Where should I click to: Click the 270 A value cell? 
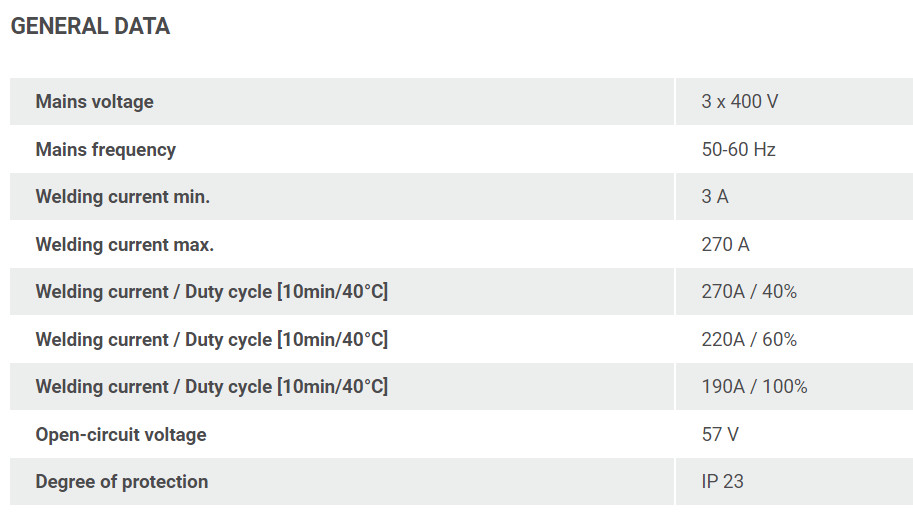[725, 245]
